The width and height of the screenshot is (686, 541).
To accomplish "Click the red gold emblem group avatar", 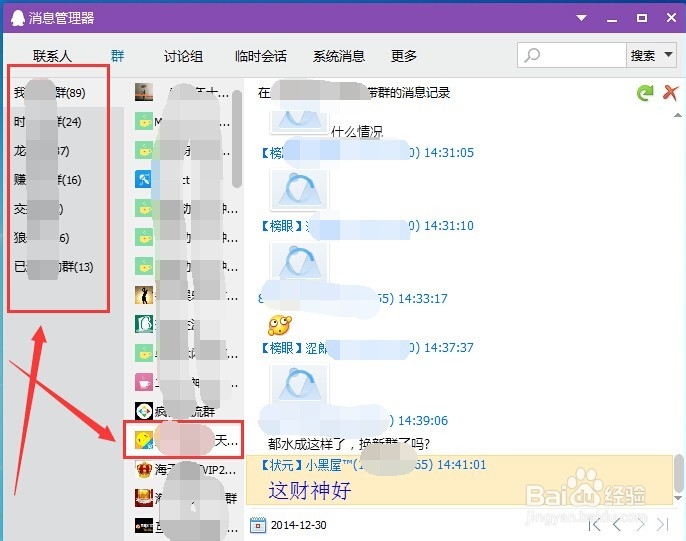I will (x=144, y=497).
